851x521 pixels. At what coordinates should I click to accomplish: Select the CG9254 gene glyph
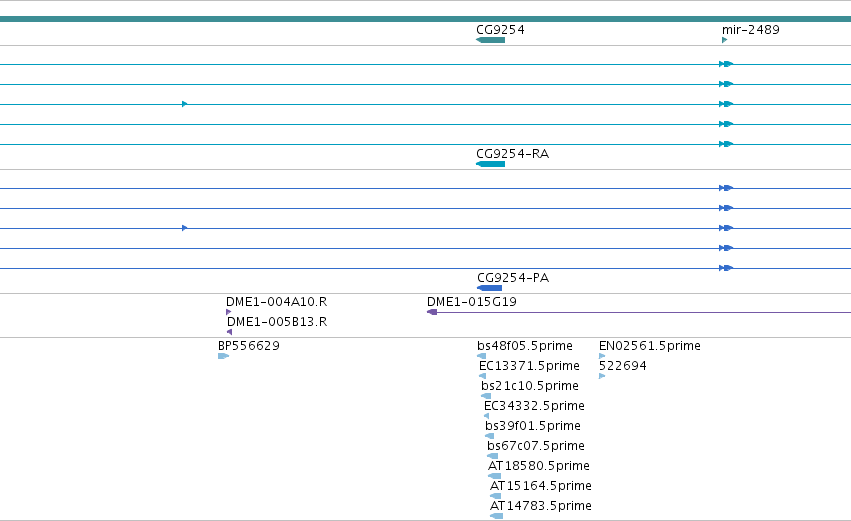pyautogui.click(x=491, y=40)
